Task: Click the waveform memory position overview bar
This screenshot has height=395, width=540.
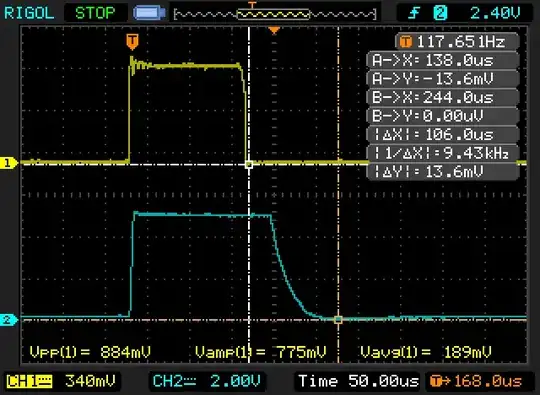Action: [x=275, y=14]
